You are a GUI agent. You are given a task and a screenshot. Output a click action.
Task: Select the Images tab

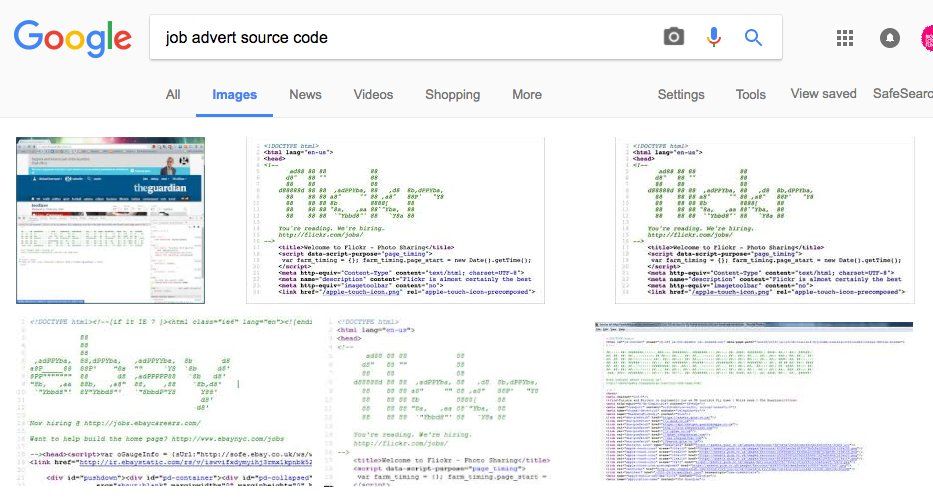(235, 95)
